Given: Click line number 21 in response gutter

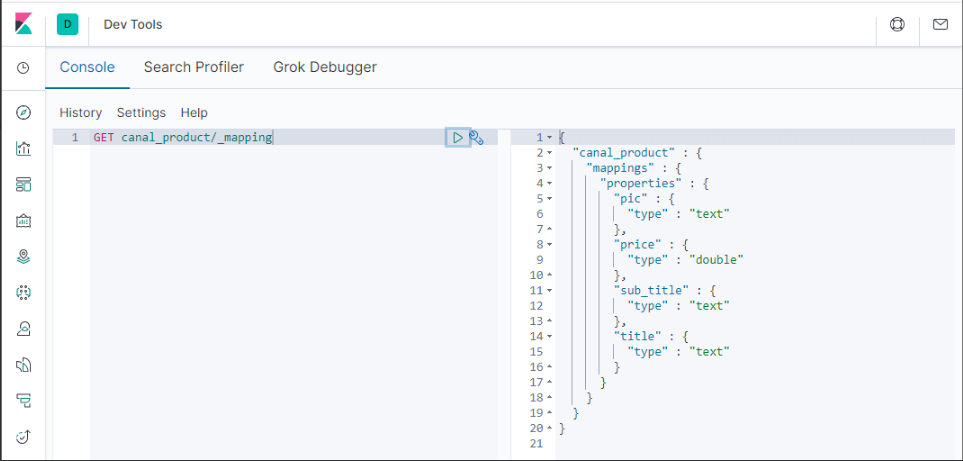Looking at the screenshot, I should [536, 444].
